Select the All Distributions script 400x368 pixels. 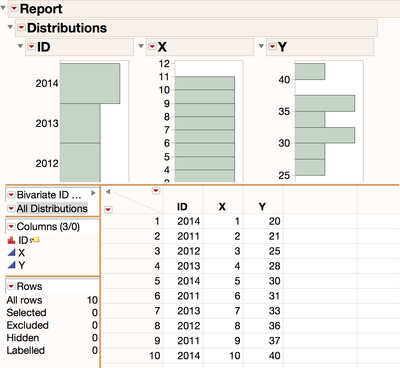tap(52, 209)
